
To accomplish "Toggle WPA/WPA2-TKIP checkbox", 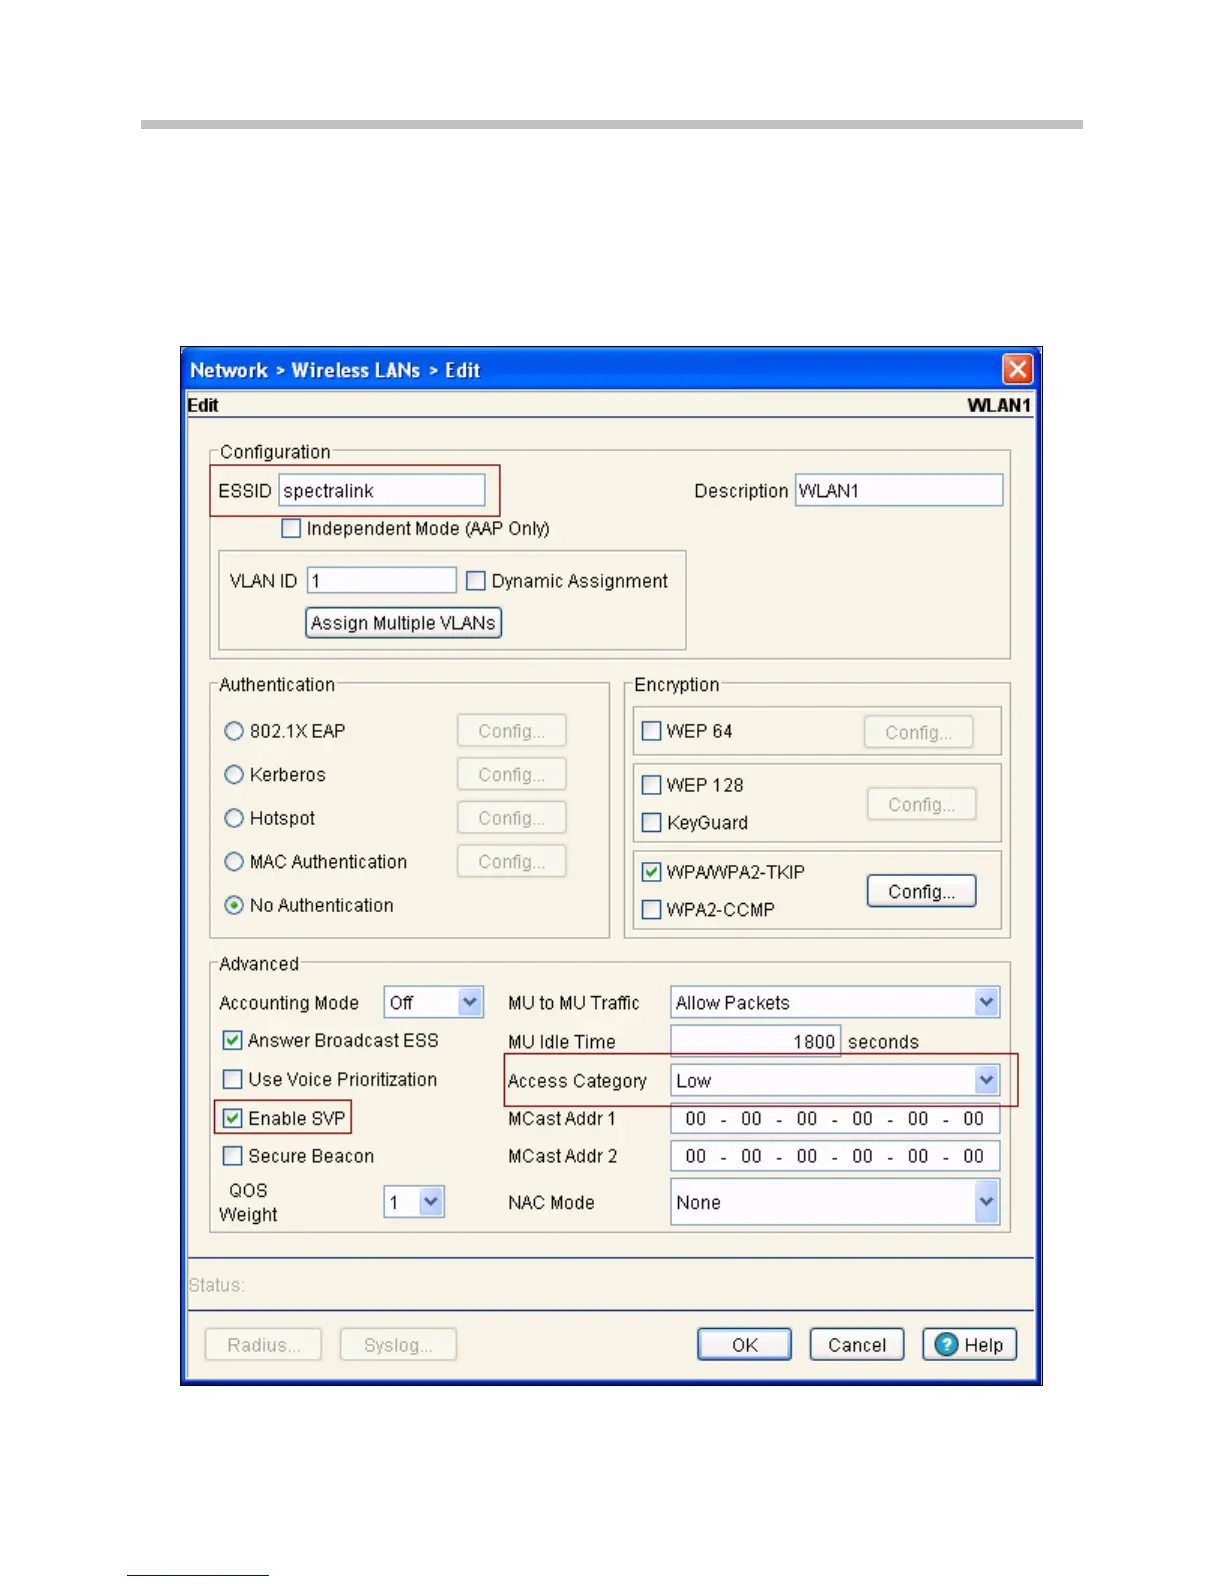I will pos(651,871).
